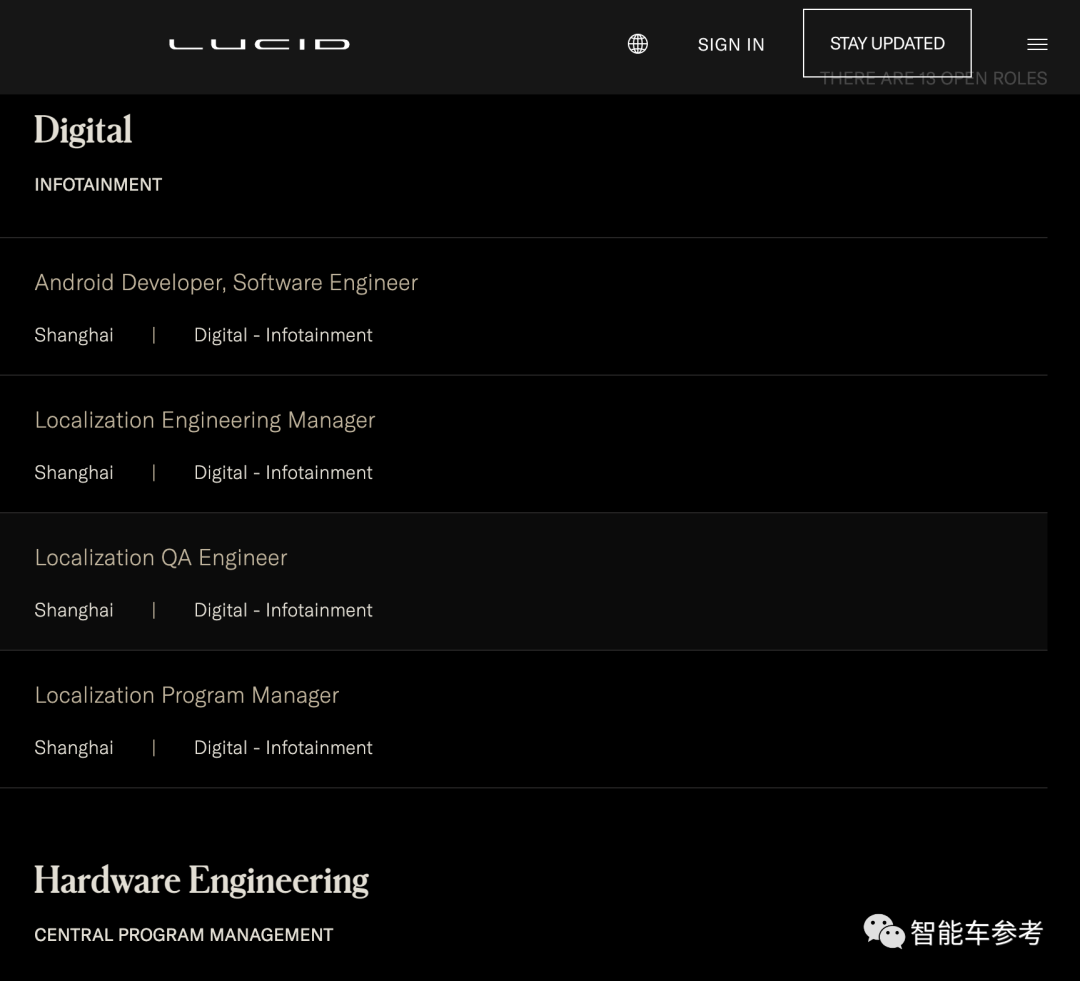Click Shanghai under Android Developer job
The image size is (1080, 981).
(74, 335)
